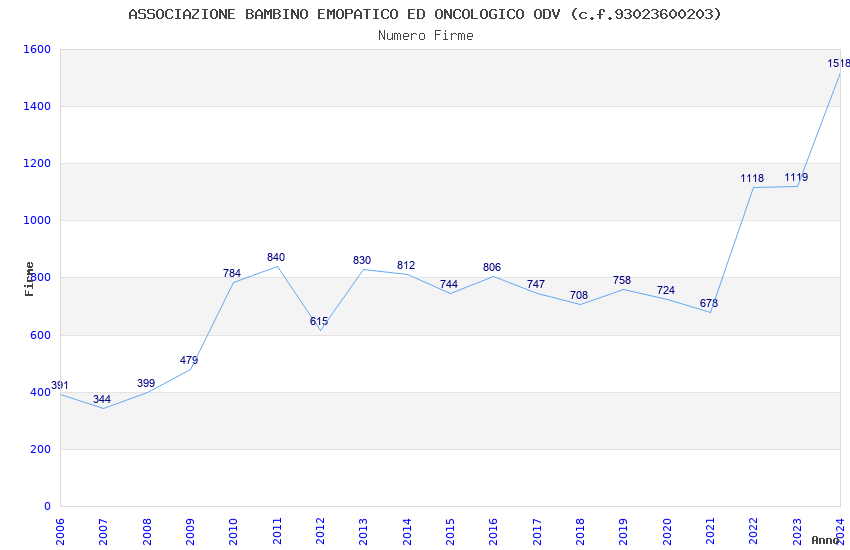Click the data label 747
Image resolution: width=850 pixels, height=550 pixels.
[536, 284]
